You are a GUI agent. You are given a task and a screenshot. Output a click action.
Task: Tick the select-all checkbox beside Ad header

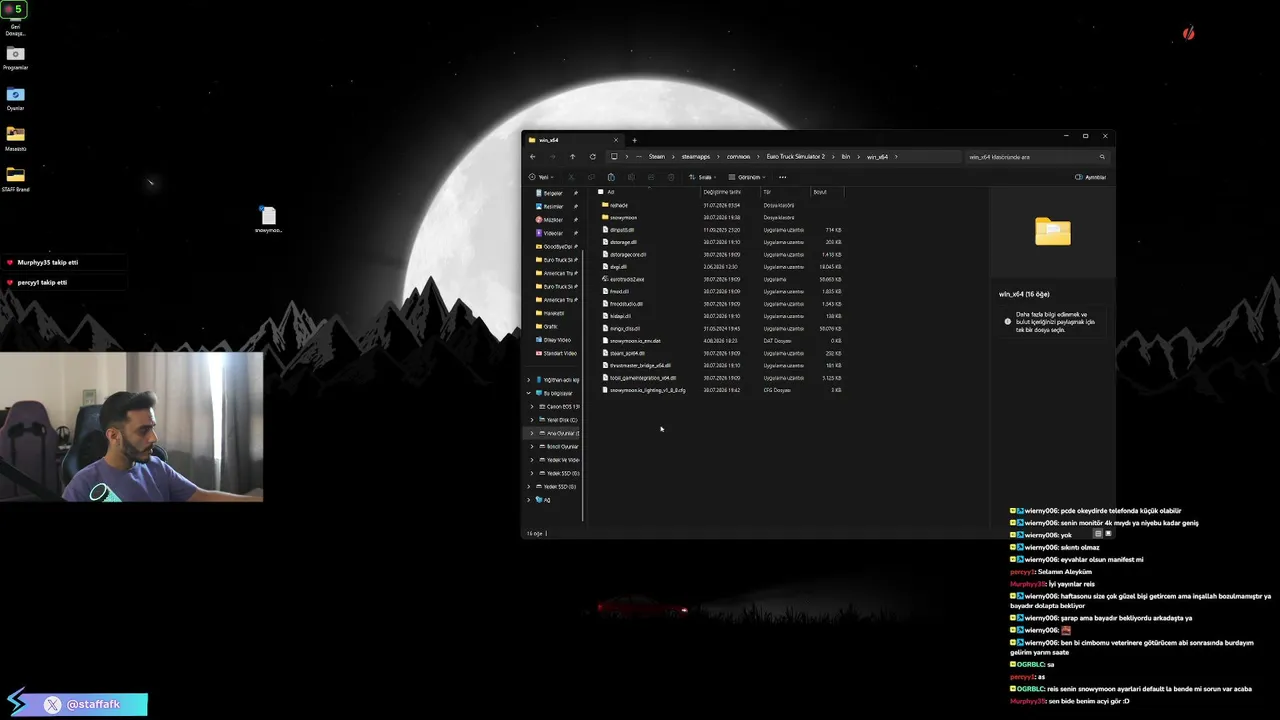(600, 192)
